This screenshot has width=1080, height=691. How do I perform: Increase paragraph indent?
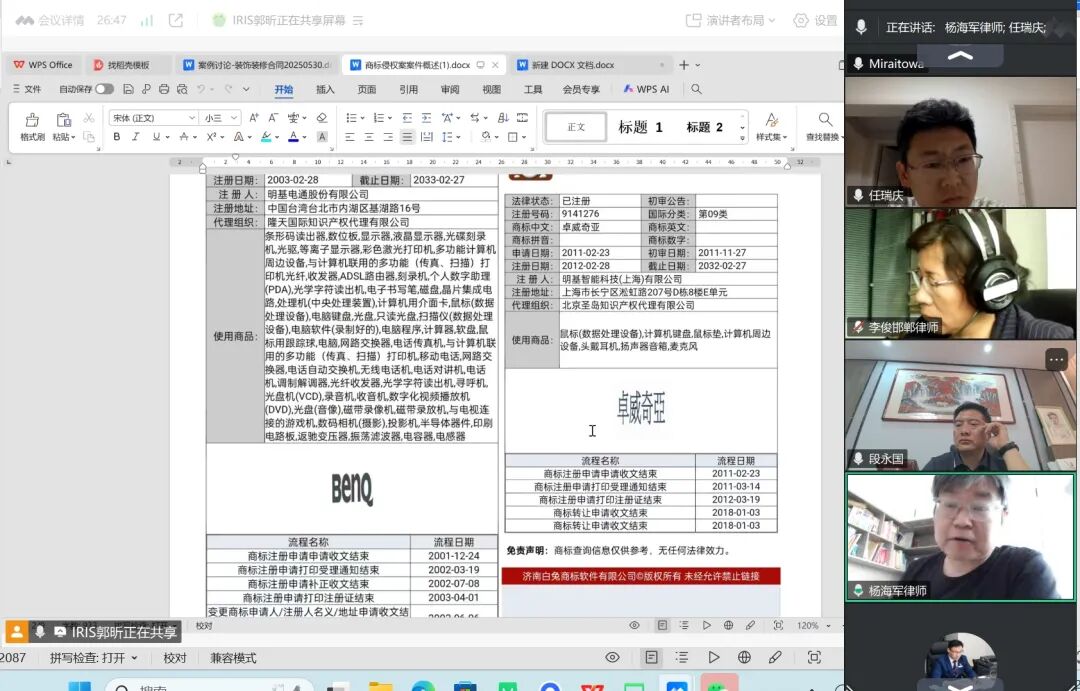coord(426,118)
